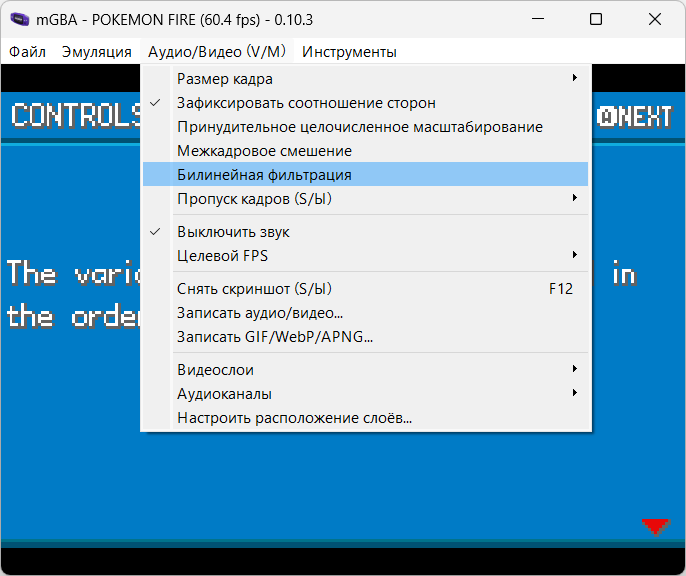Close the mGBA window

(x=655, y=19)
